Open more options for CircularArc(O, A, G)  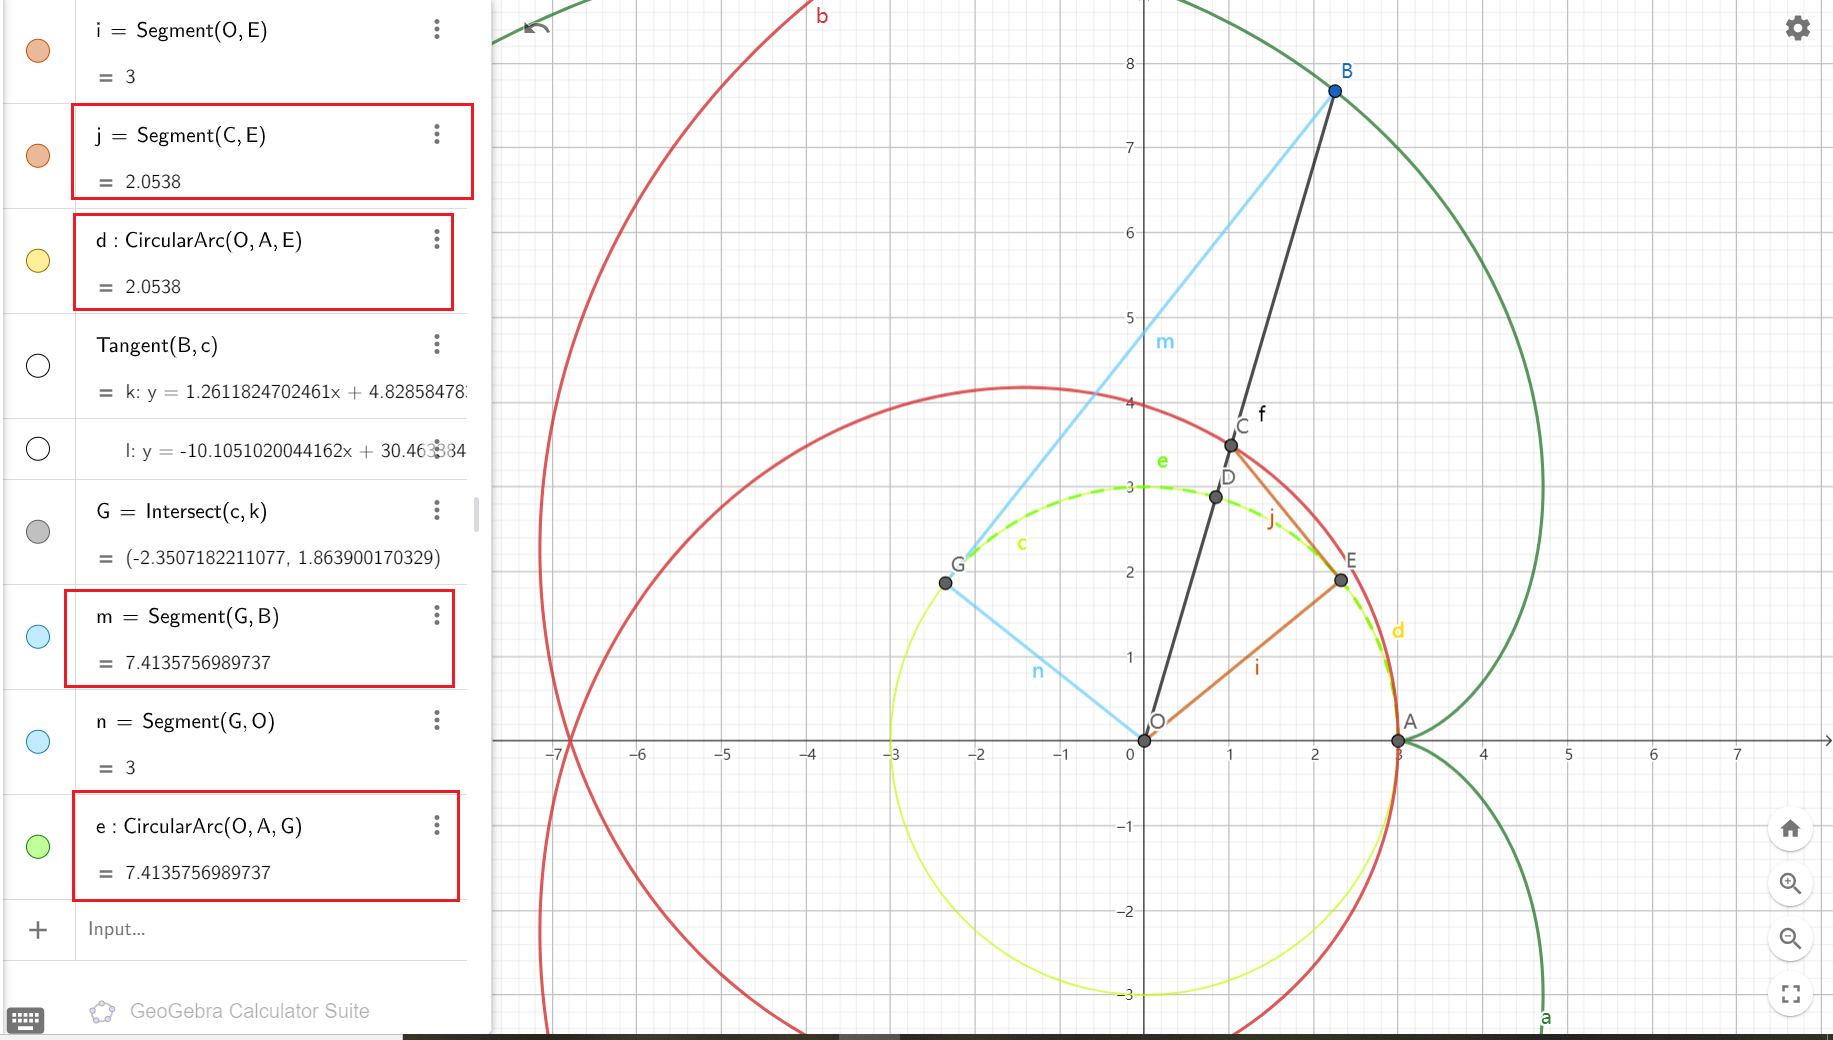[x=437, y=826]
